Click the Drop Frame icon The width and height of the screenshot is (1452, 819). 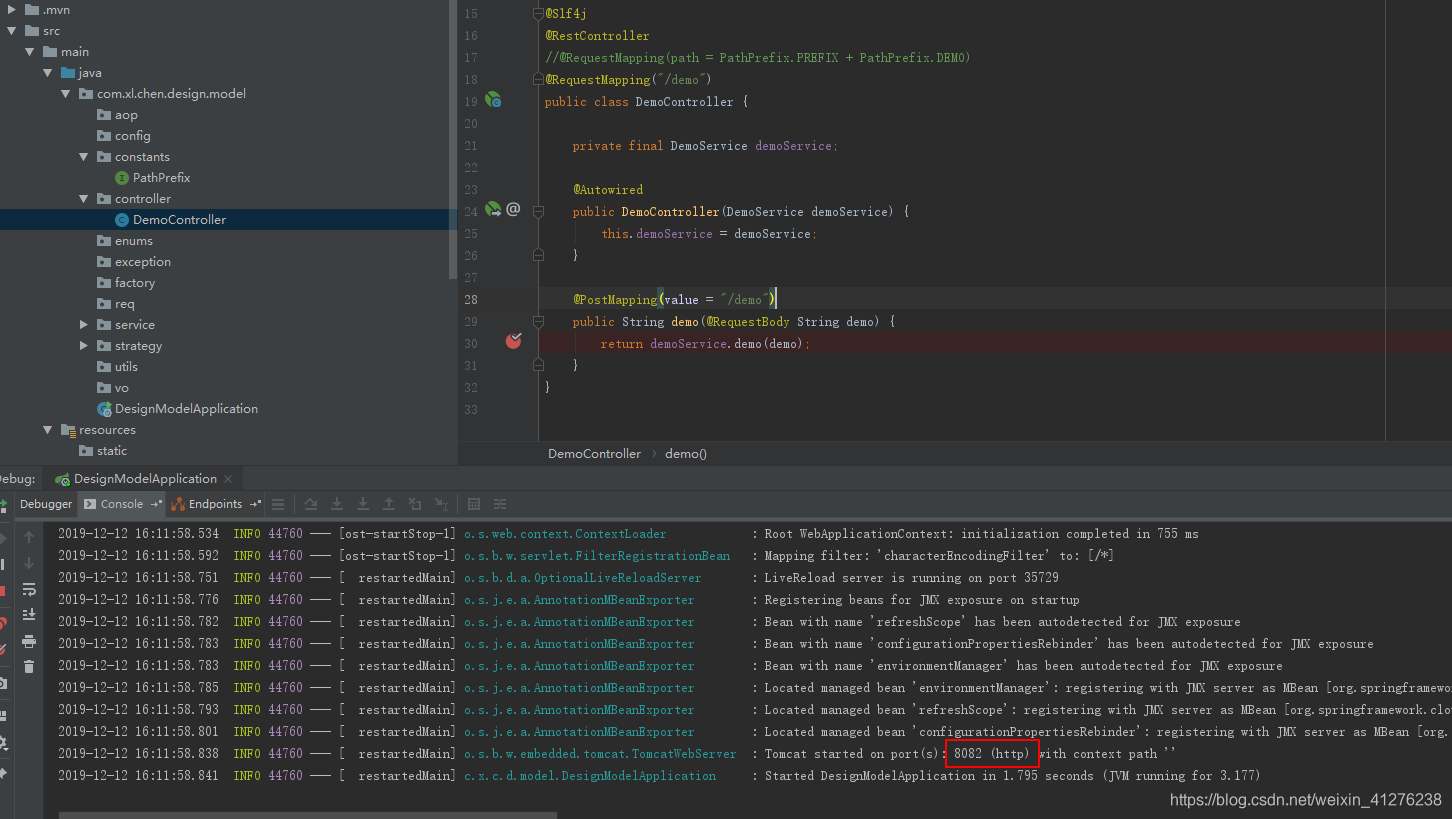(x=415, y=504)
